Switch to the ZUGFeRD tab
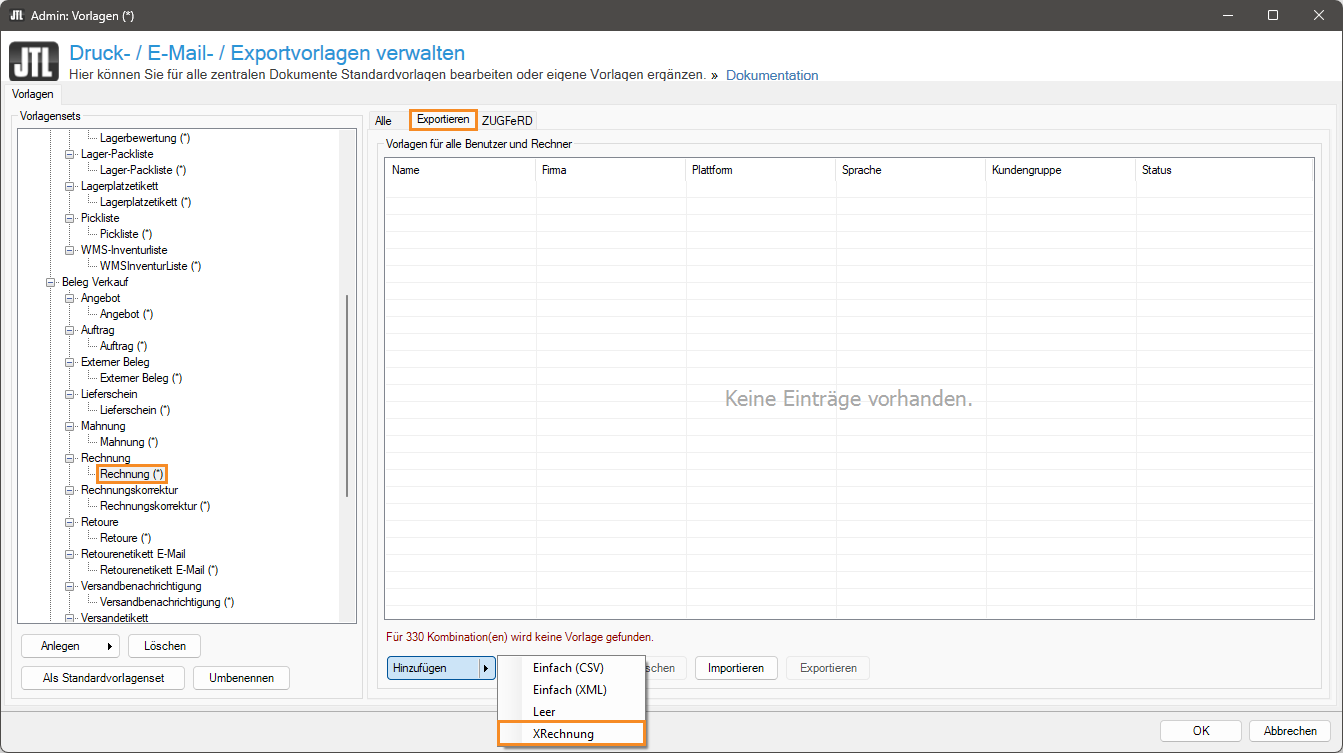This screenshot has height=753, width=1343. click(507, 120)
